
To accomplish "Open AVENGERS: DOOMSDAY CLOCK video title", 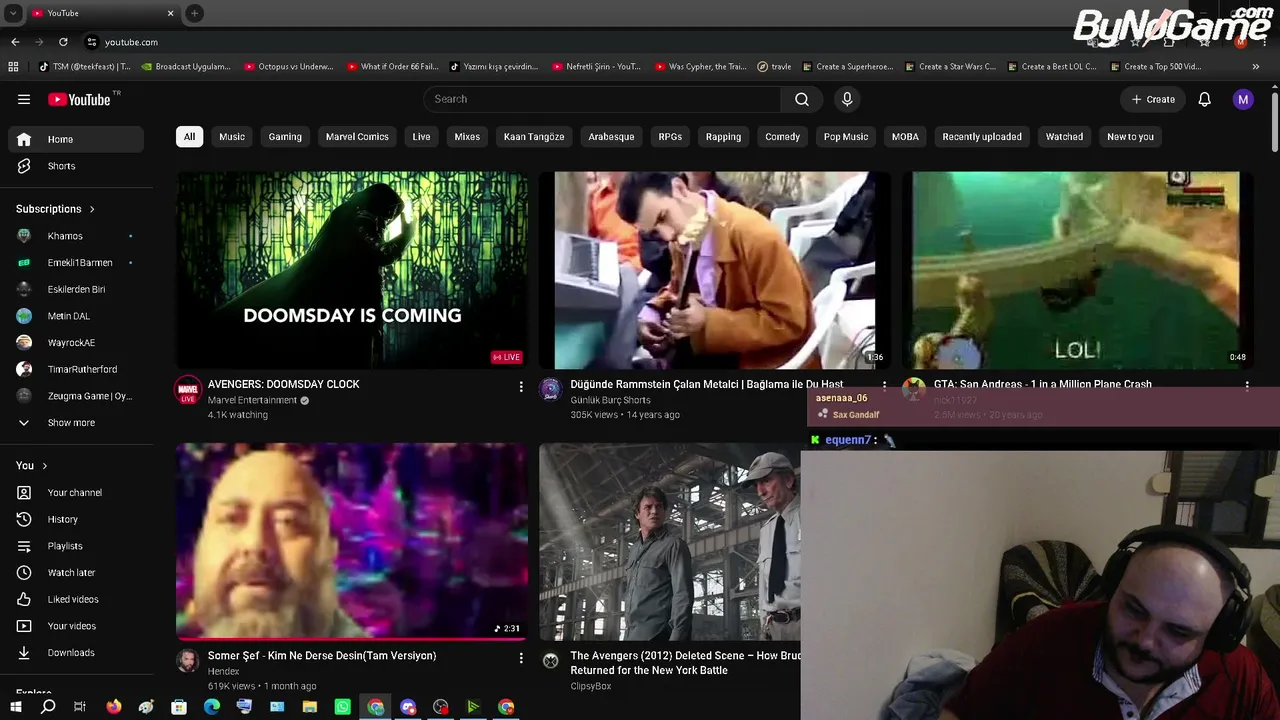I will [x=284, y=384].
